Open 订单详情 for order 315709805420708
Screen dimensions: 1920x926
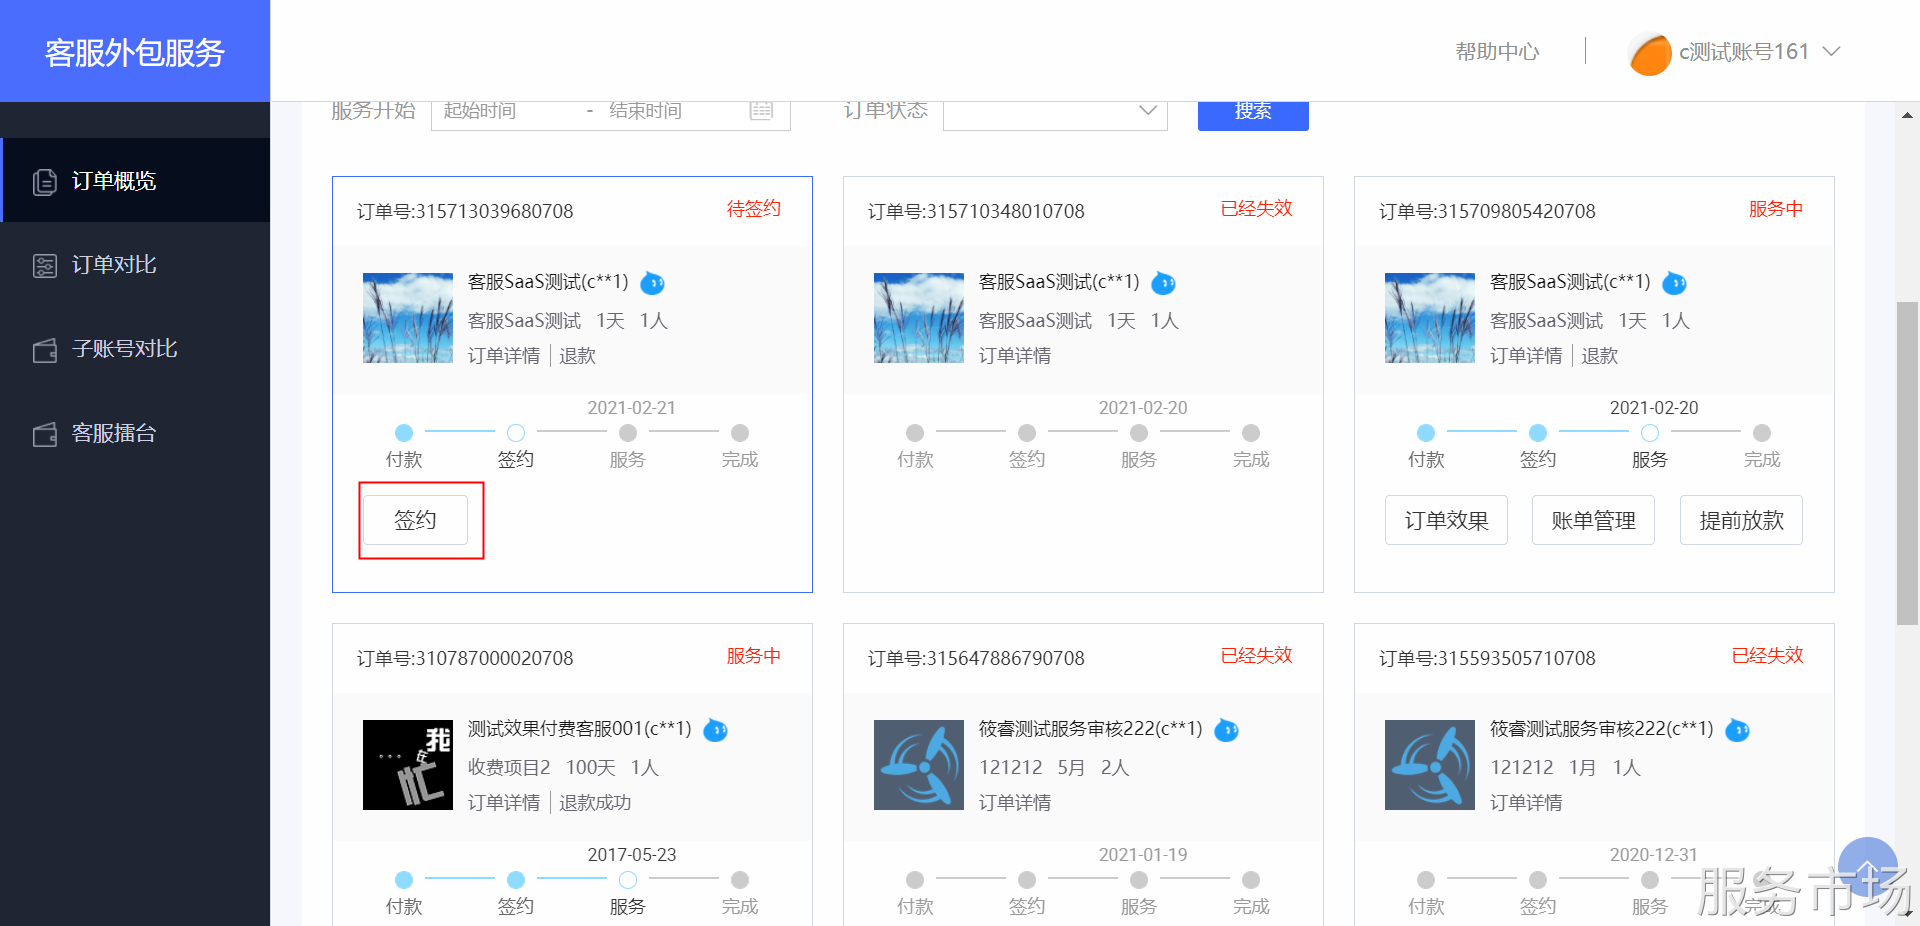tap(1526, 356)
